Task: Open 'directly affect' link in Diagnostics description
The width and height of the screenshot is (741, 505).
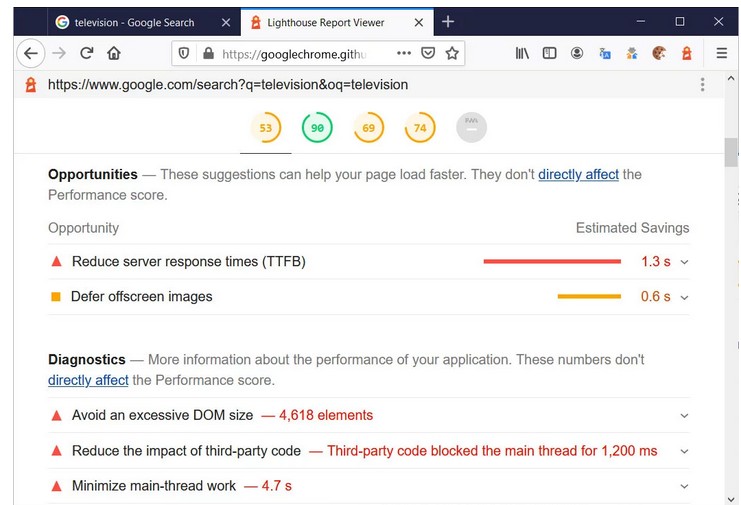Action: tap(88, 380)
